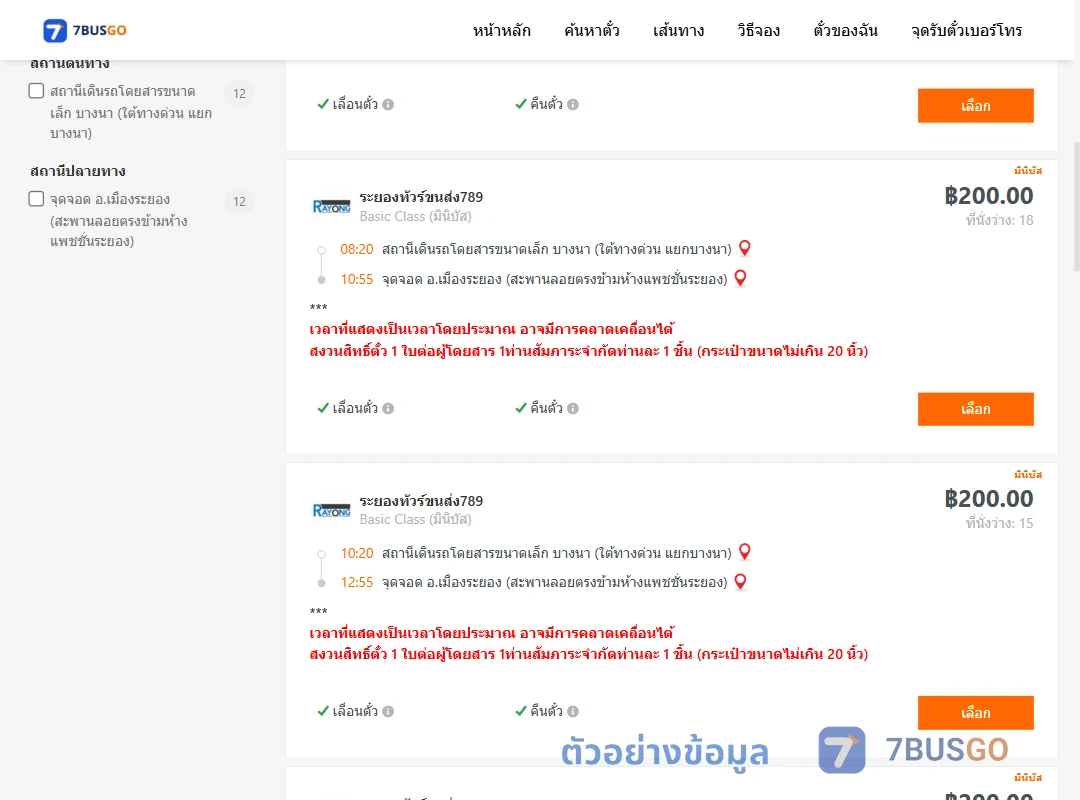The width and height of the screenshot is (1080, 800).
Task: Click the สถานีปลายทาง filter heading
Action: point(78,171)
